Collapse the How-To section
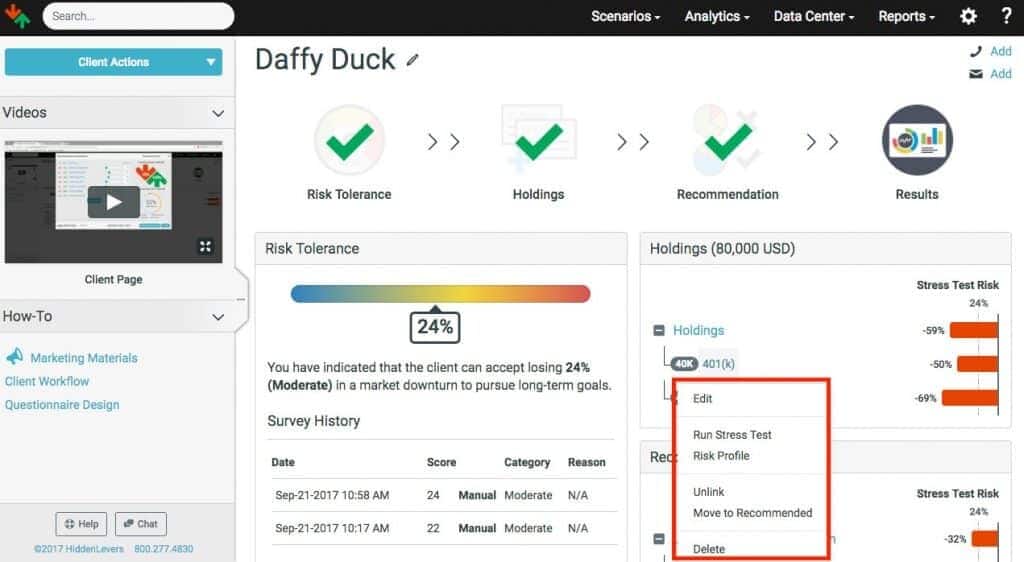Image resolution: width=1024 pixels, height=562 pixels. [x=218, y=317]
